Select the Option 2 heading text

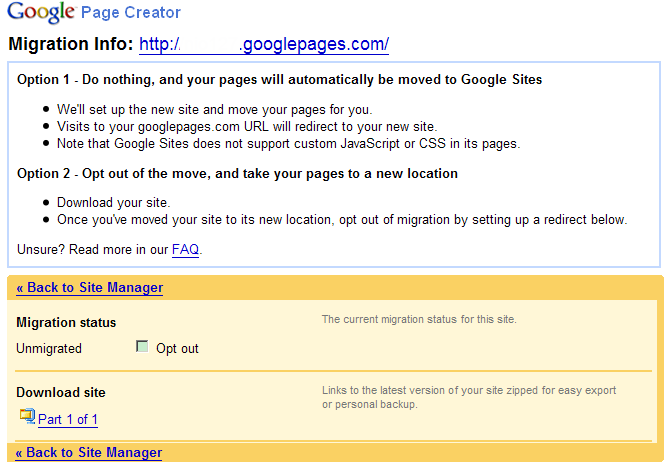(x=237, y=173)
